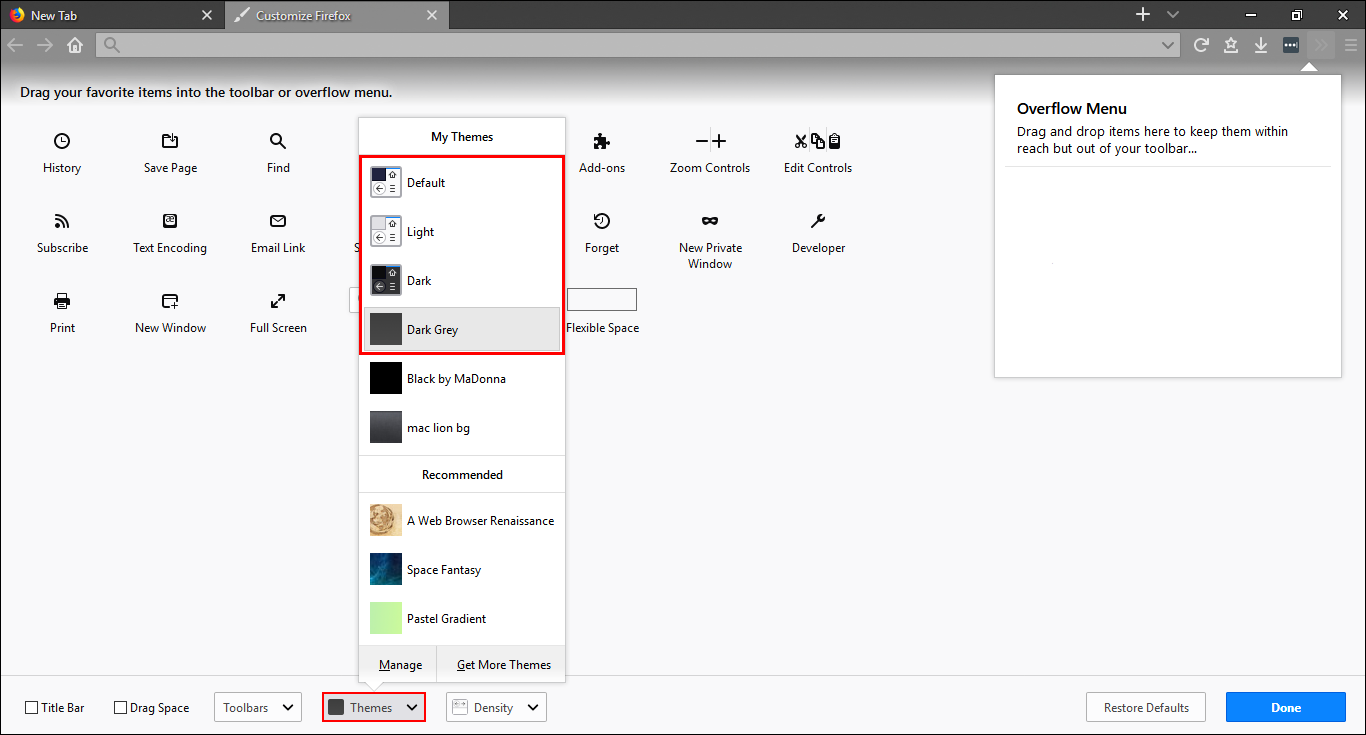Click the Find magnifier icon

click(278, 141)
